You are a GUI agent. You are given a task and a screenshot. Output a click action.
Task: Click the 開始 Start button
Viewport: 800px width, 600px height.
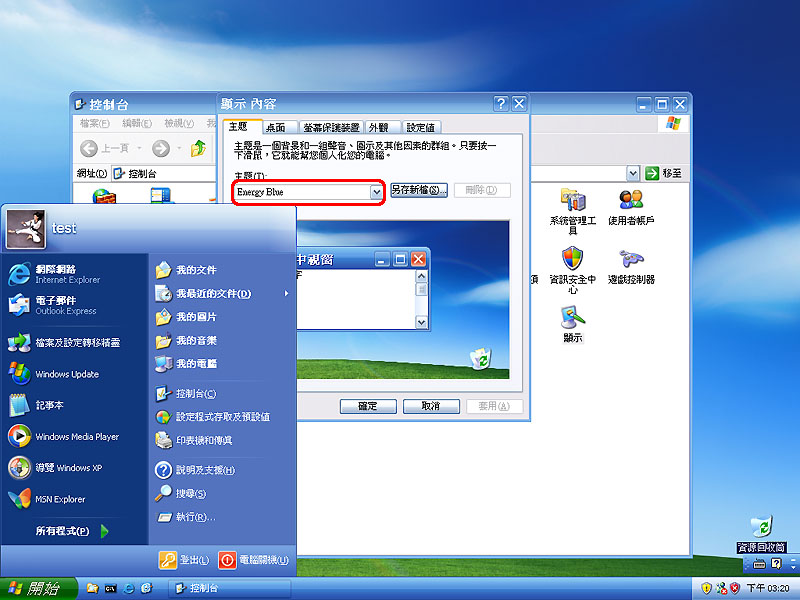point(39,588)
